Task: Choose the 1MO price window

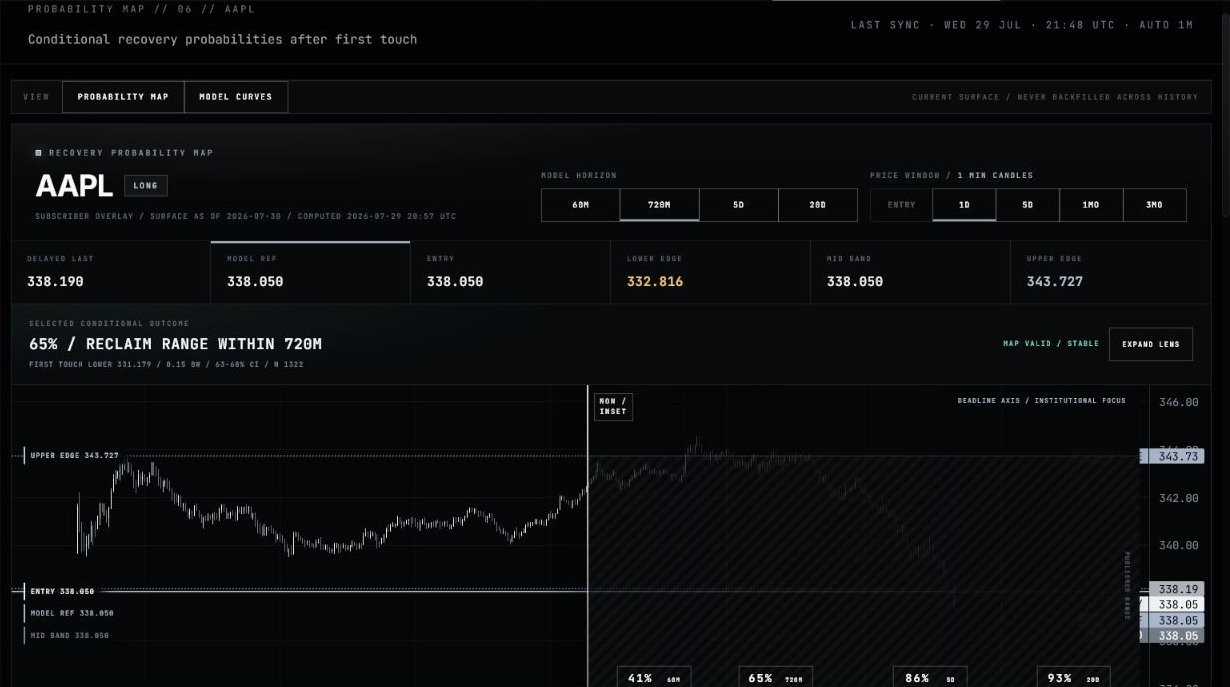Action: (1091, 205)
